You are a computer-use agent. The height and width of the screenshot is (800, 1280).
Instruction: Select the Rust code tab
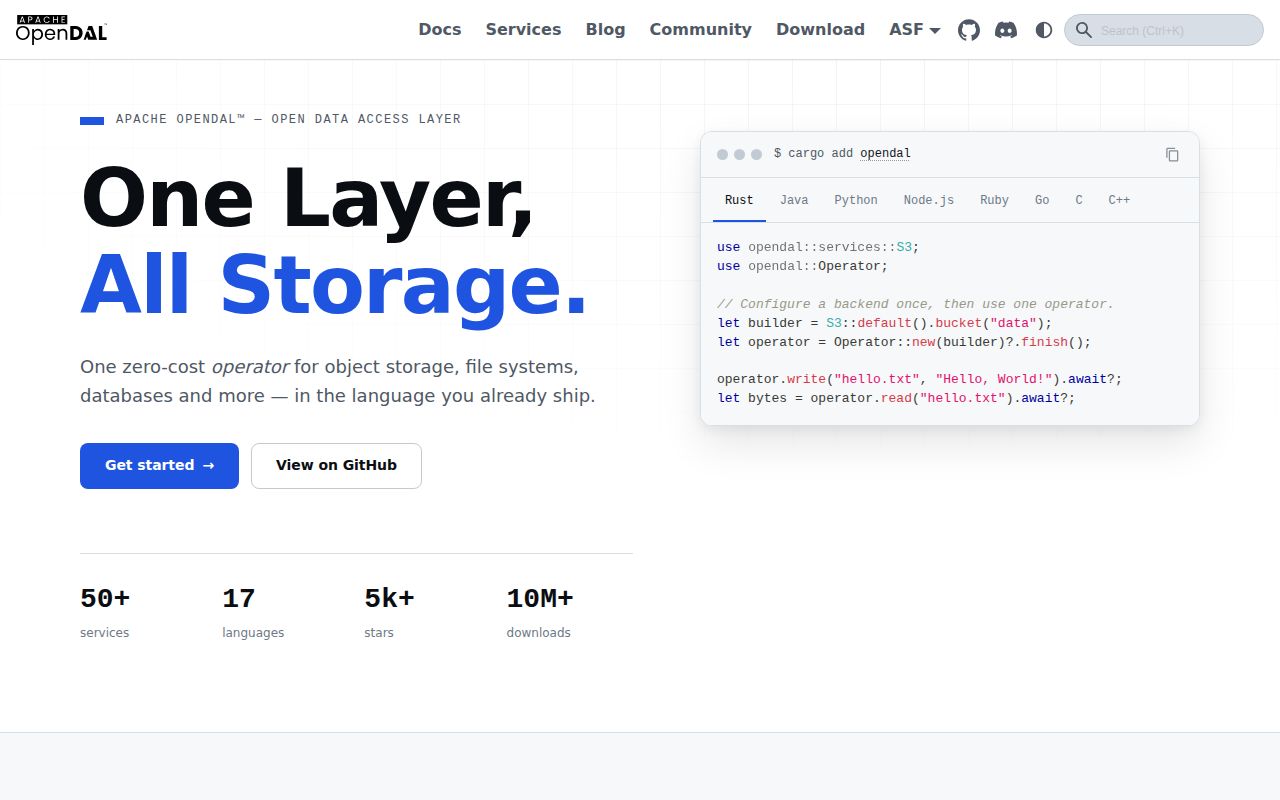click(x=739, y=200)
